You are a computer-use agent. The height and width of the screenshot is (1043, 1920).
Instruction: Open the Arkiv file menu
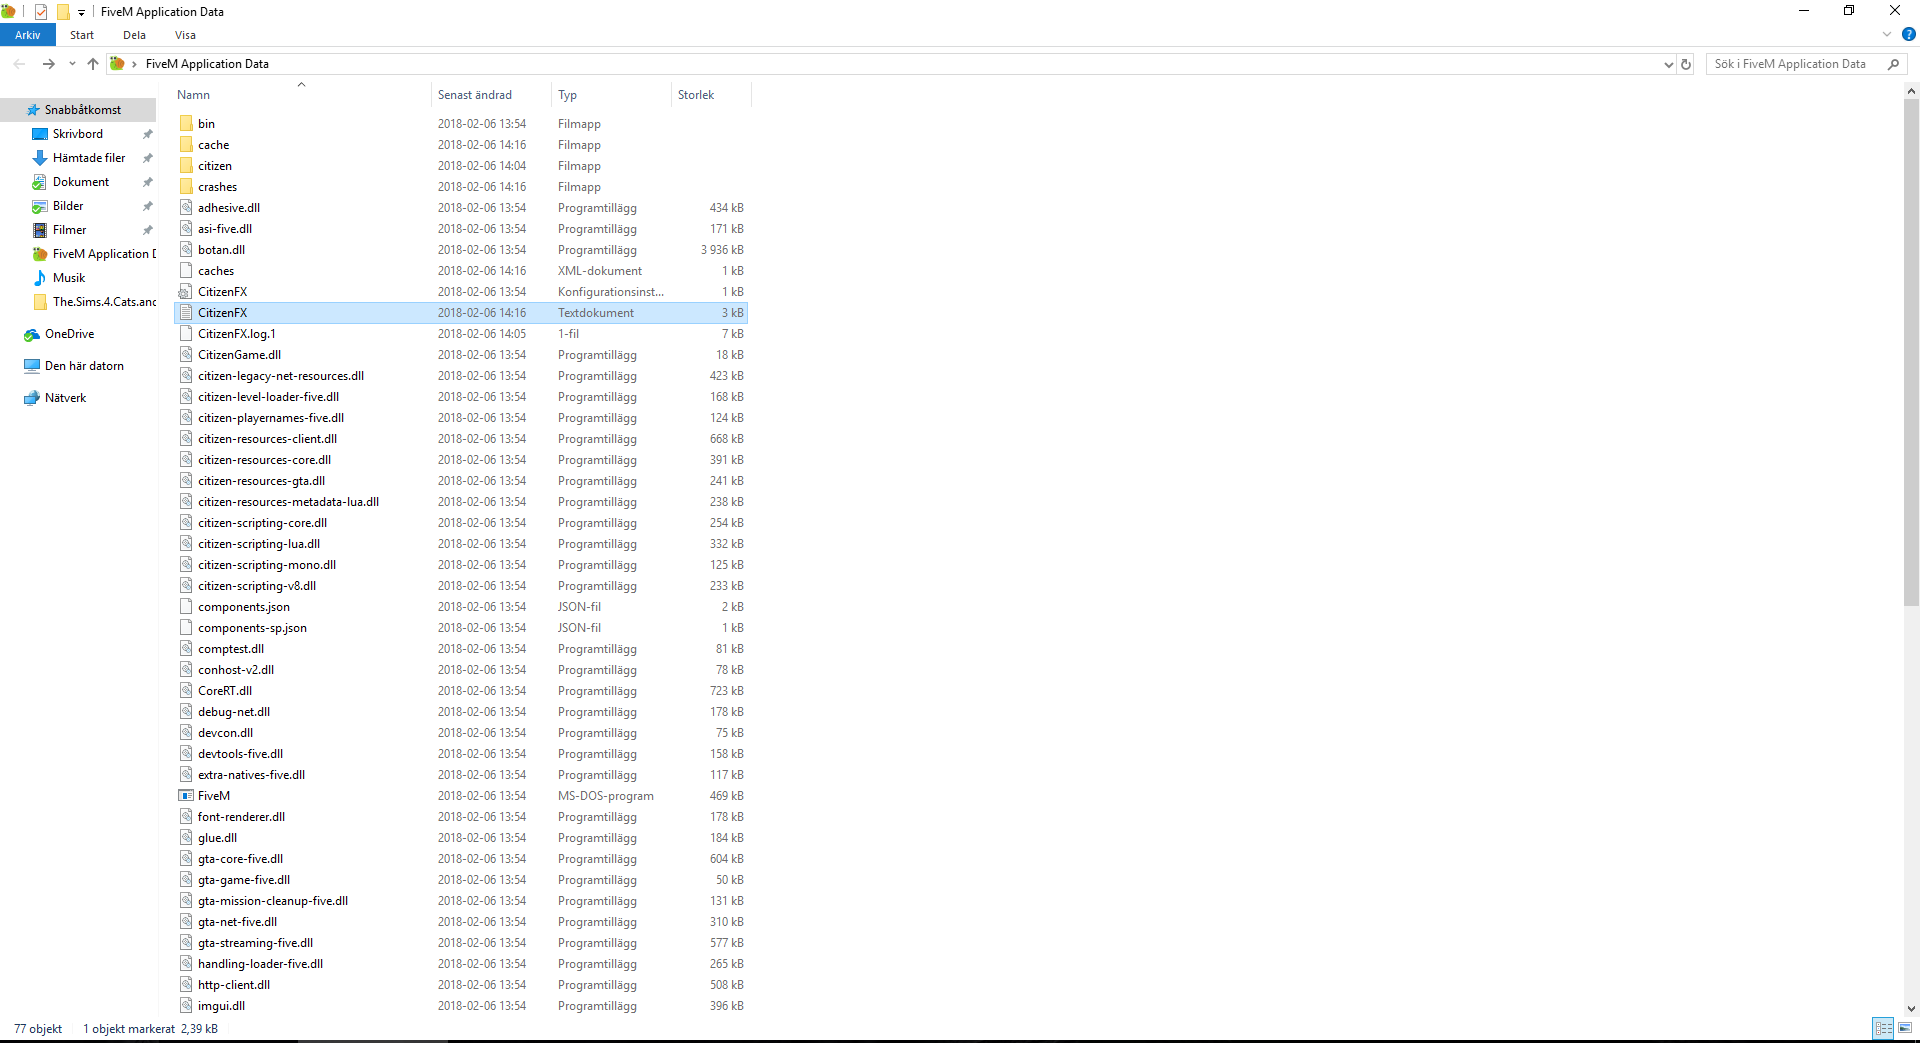click(28, 35)
